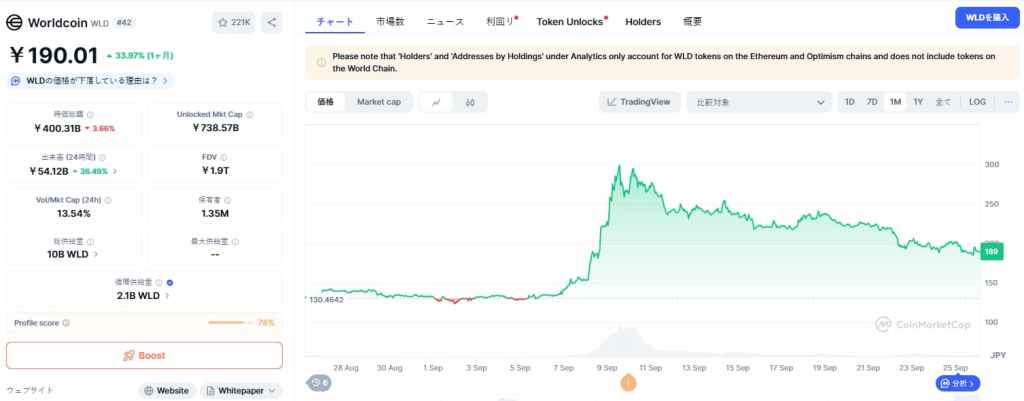Screen dimensions: 1024x401
Task: Click the 1.35M holders value
Action: pos(215,214)
